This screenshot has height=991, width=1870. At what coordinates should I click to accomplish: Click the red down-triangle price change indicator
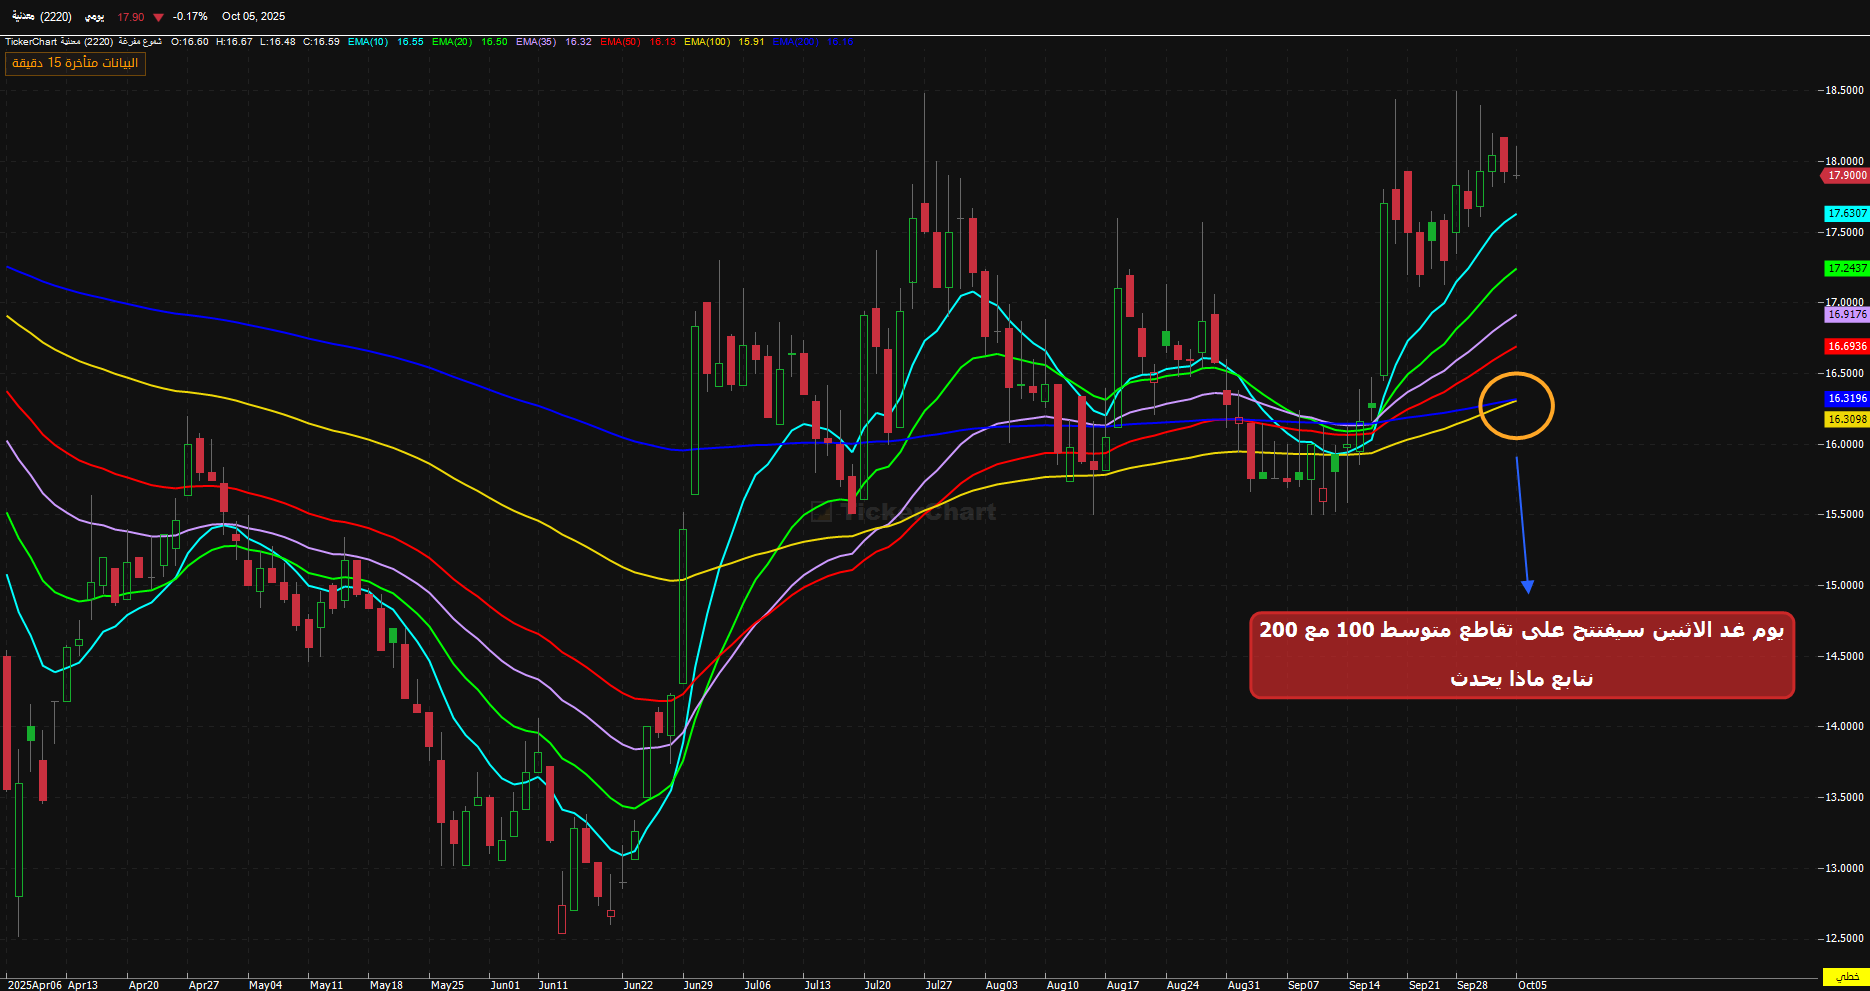(158, 17)
